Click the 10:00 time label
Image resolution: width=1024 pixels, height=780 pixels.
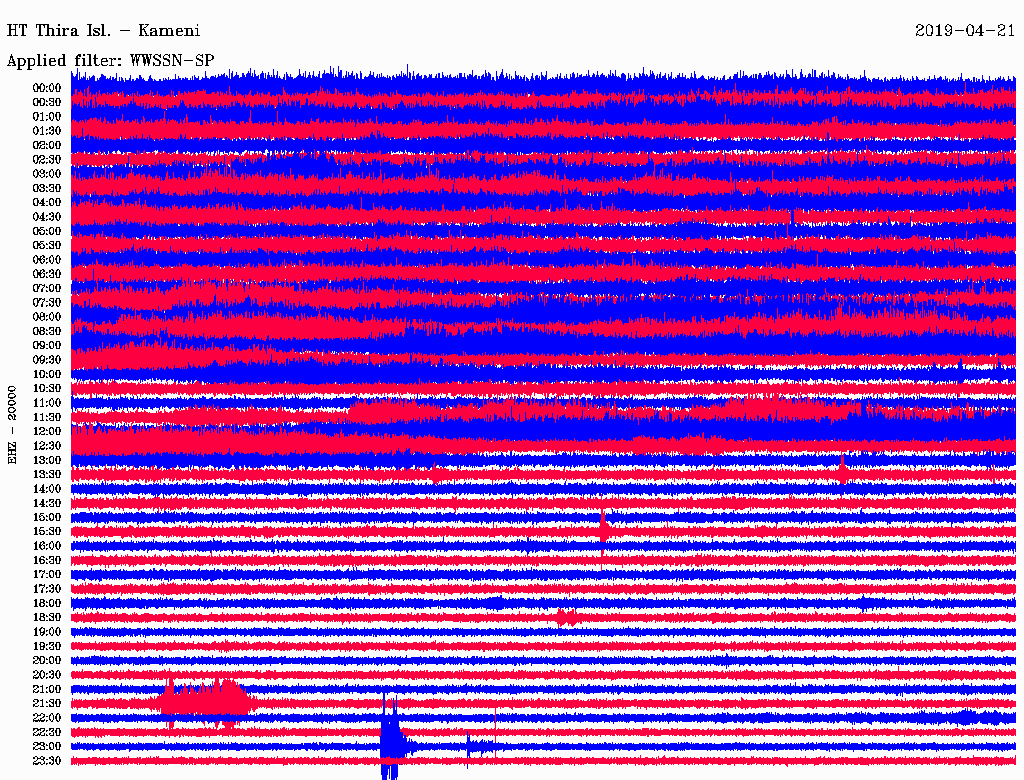pos(47,374)
